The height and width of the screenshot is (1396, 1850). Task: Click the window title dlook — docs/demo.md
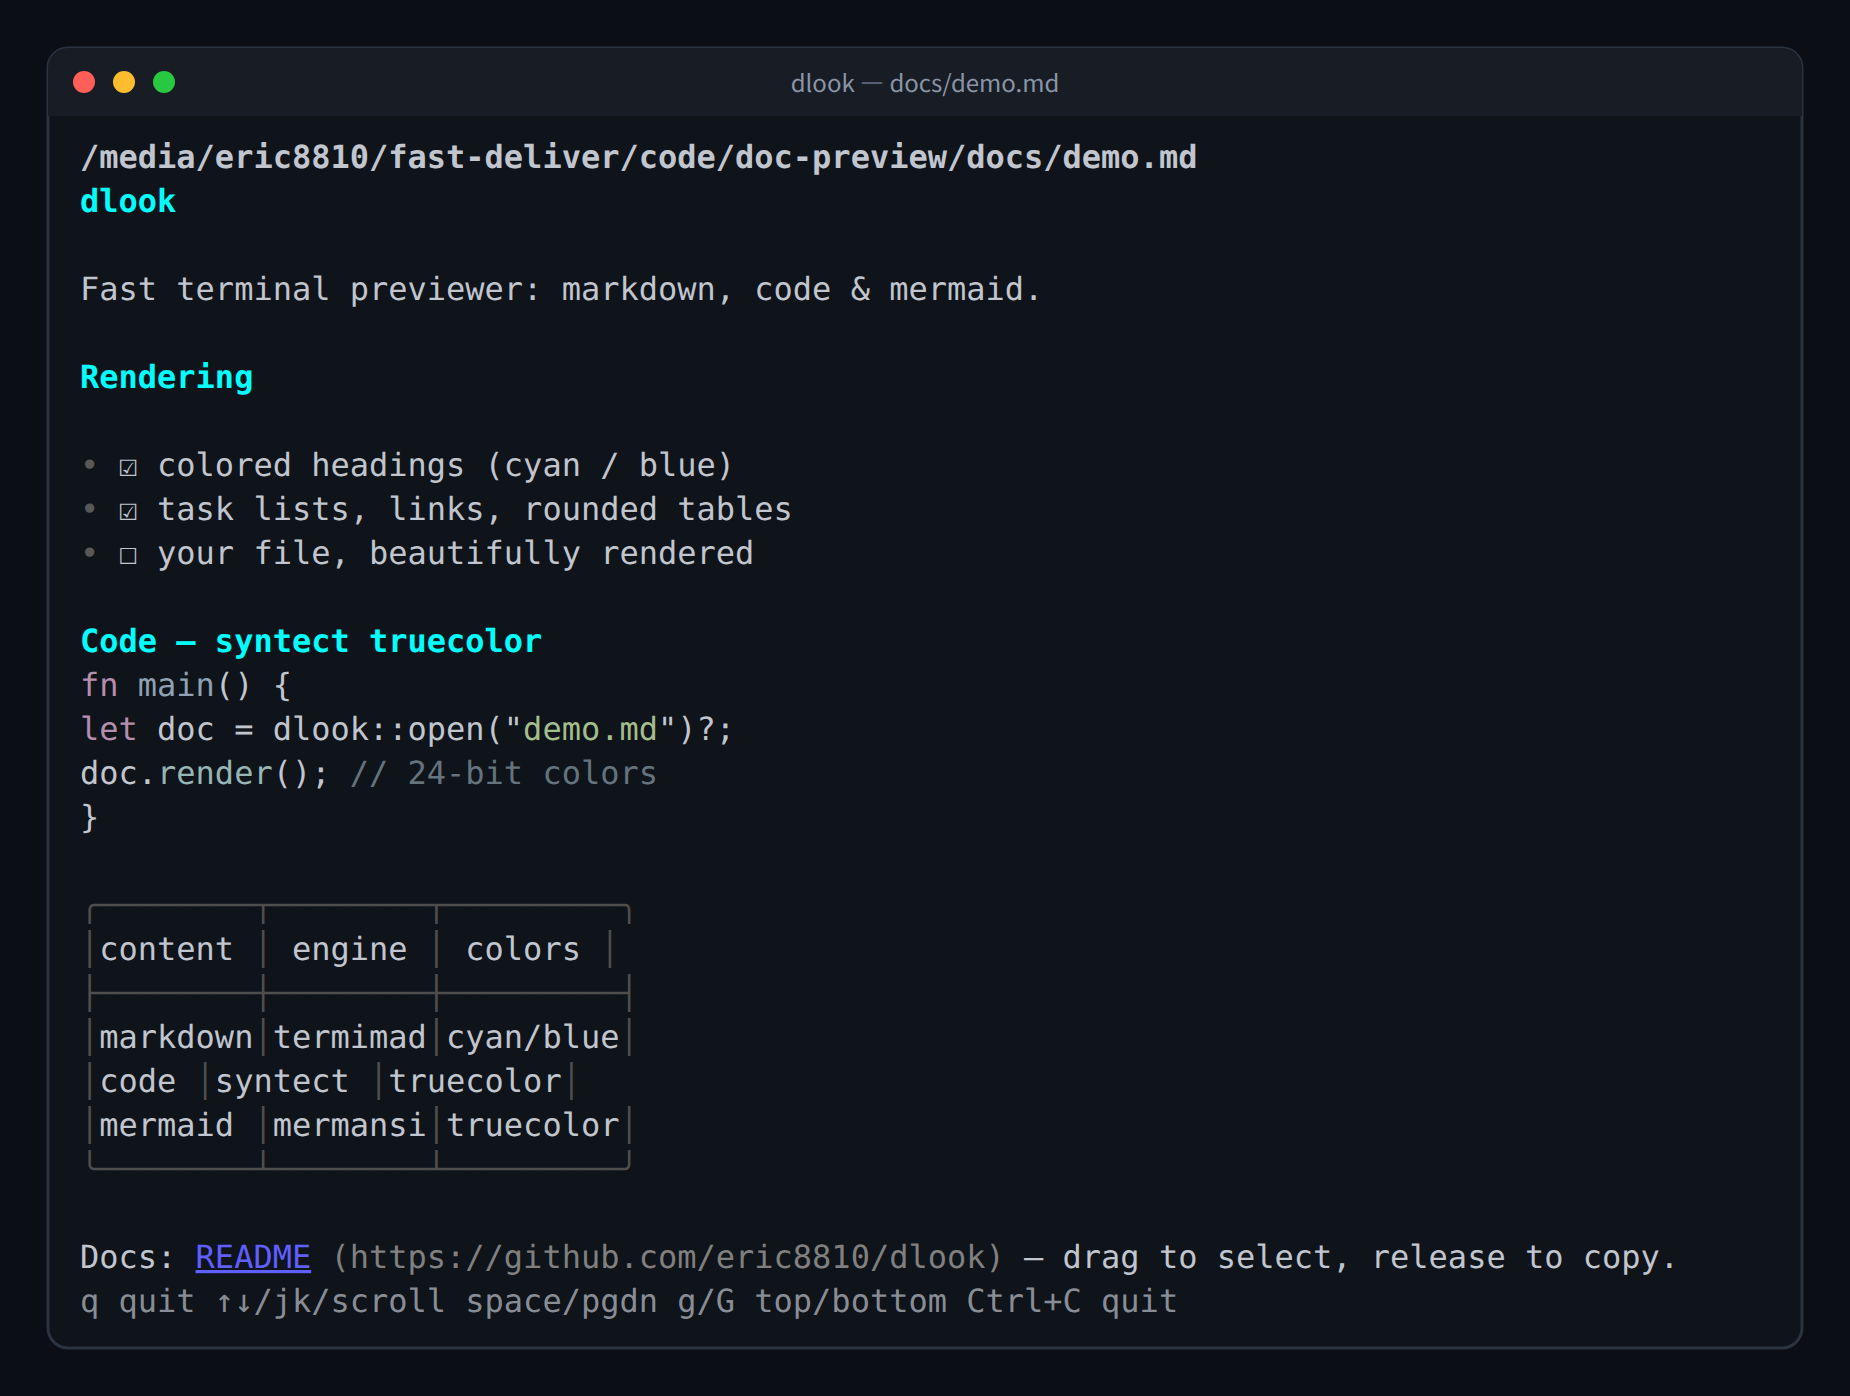924,83
